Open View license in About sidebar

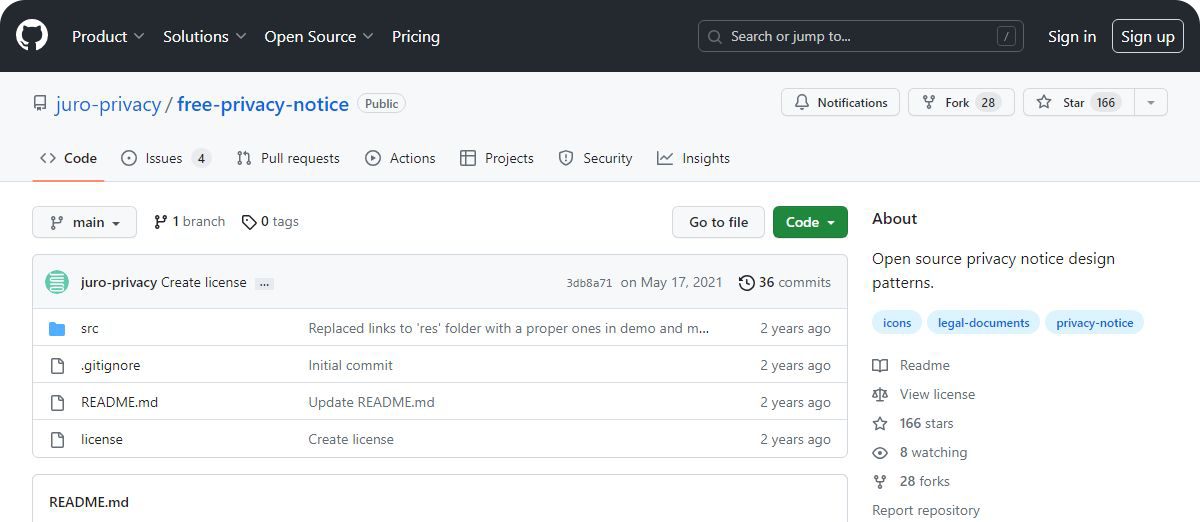click(x=937, y=394)
